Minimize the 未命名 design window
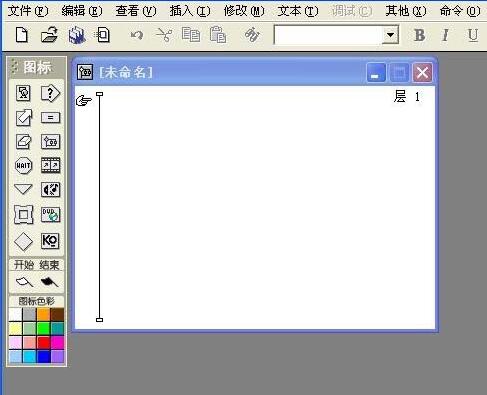 376,73
